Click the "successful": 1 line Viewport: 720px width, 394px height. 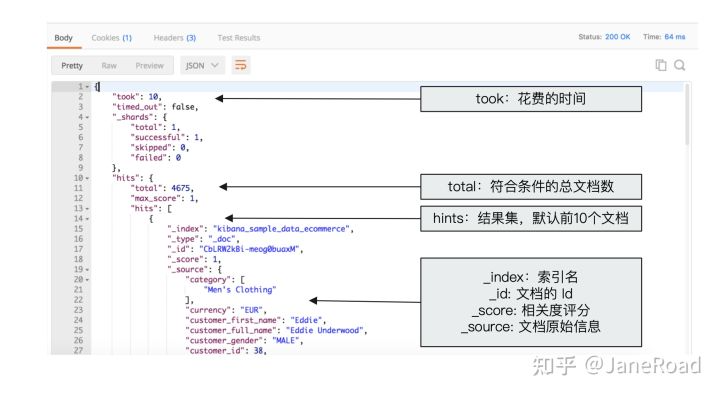point(166,137)
